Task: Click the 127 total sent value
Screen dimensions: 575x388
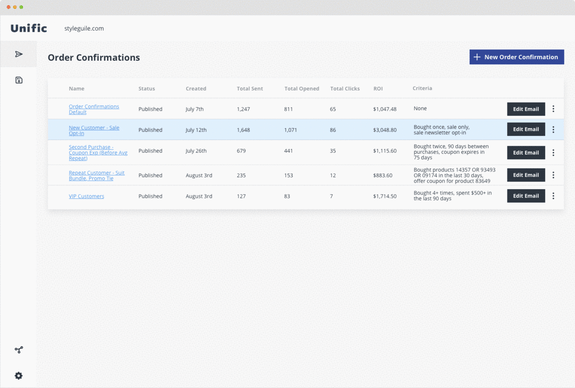Action: 241,196
